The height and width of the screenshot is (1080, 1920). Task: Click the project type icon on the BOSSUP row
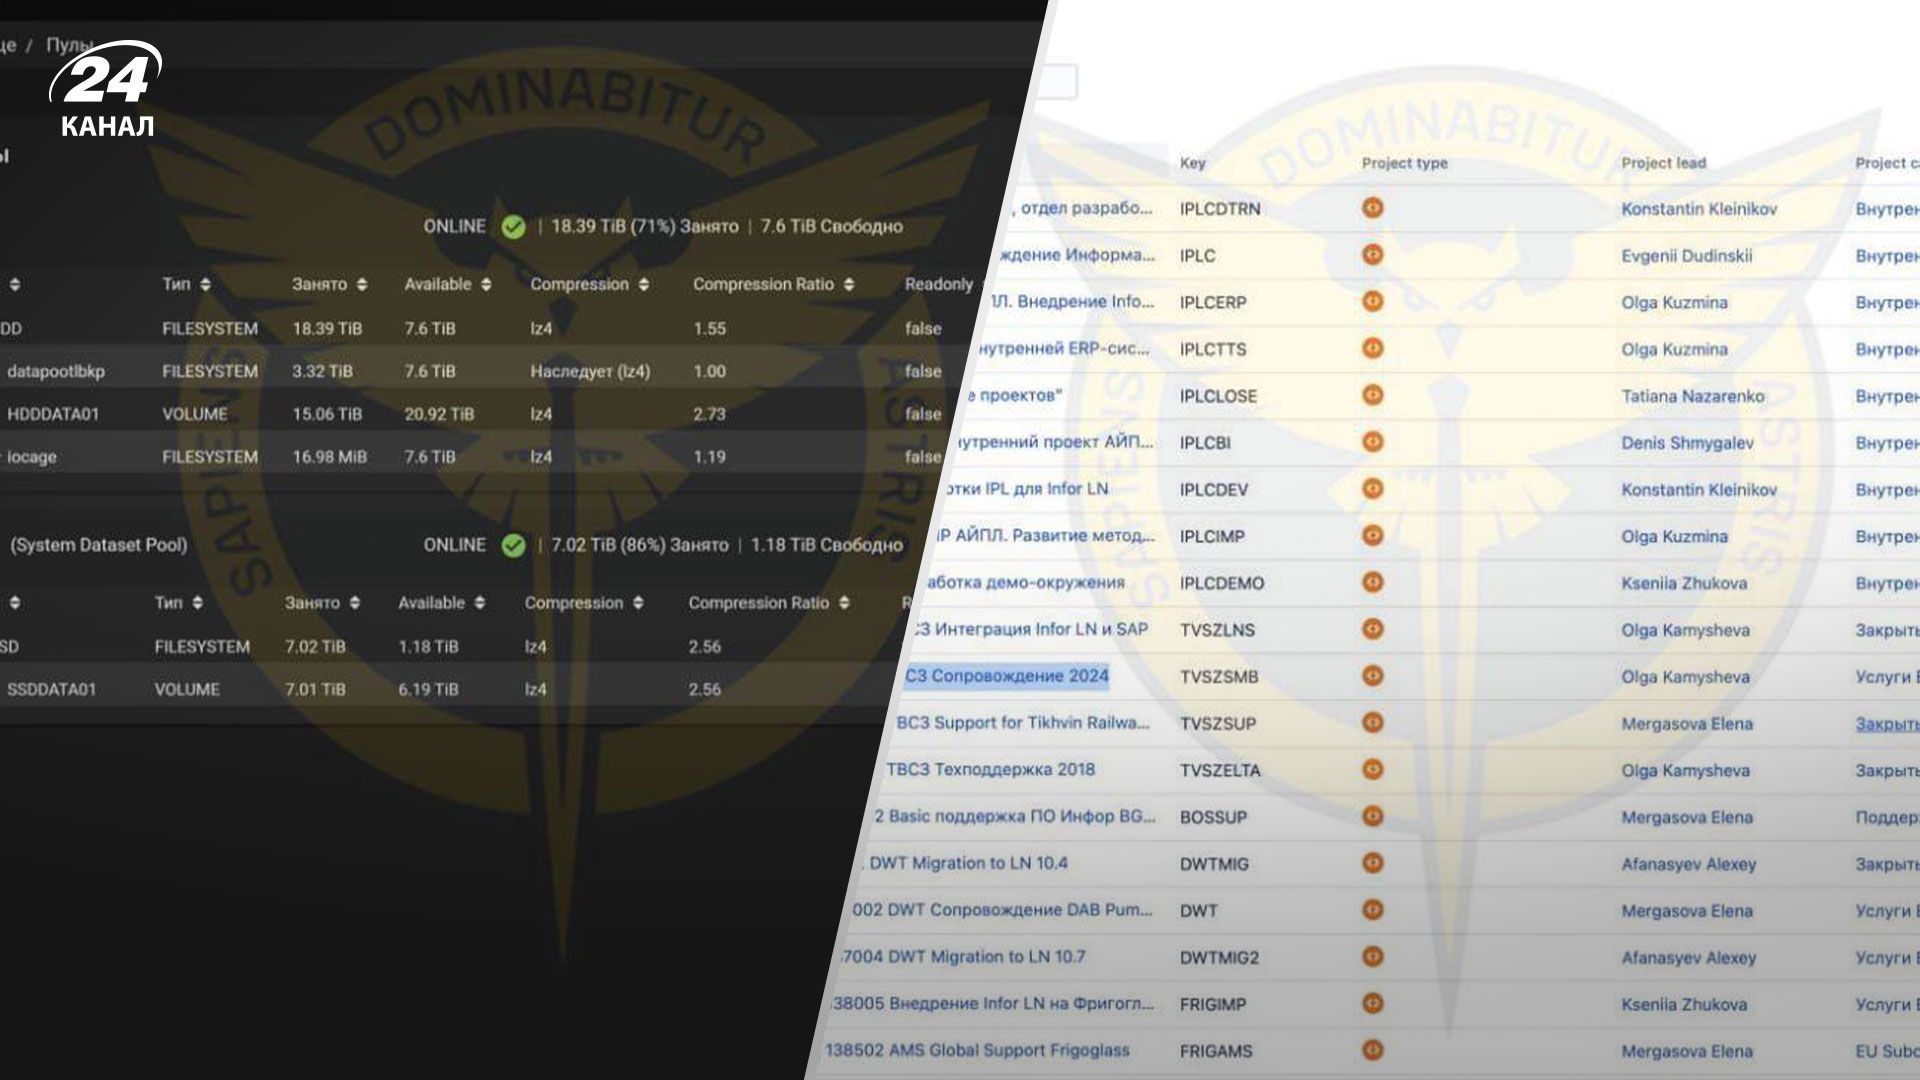click(1374, 817)
